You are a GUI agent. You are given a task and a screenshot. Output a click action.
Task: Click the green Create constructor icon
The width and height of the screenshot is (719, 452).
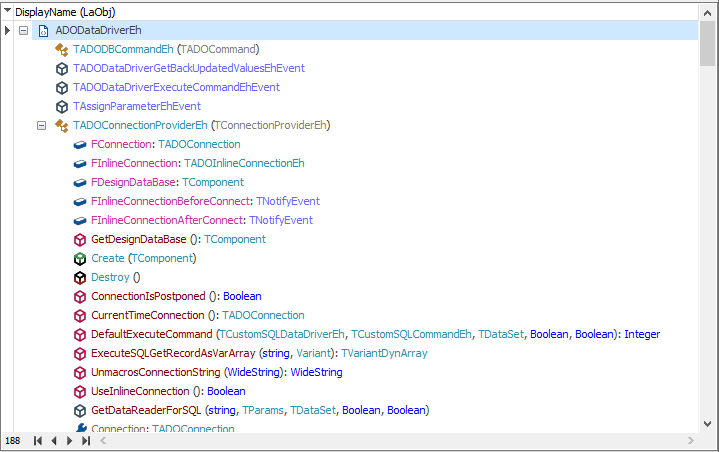pos(80,259)
